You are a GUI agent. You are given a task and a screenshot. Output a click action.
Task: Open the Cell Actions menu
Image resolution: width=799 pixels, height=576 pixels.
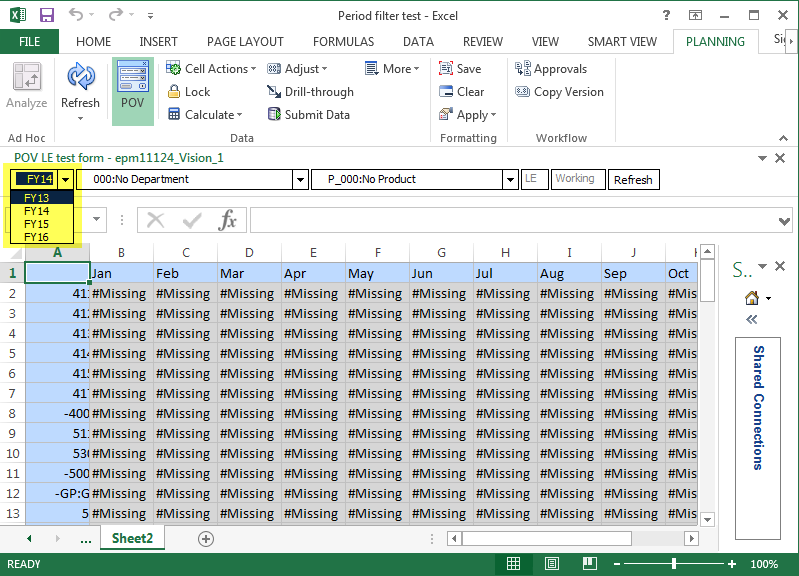tap(211, 69)
